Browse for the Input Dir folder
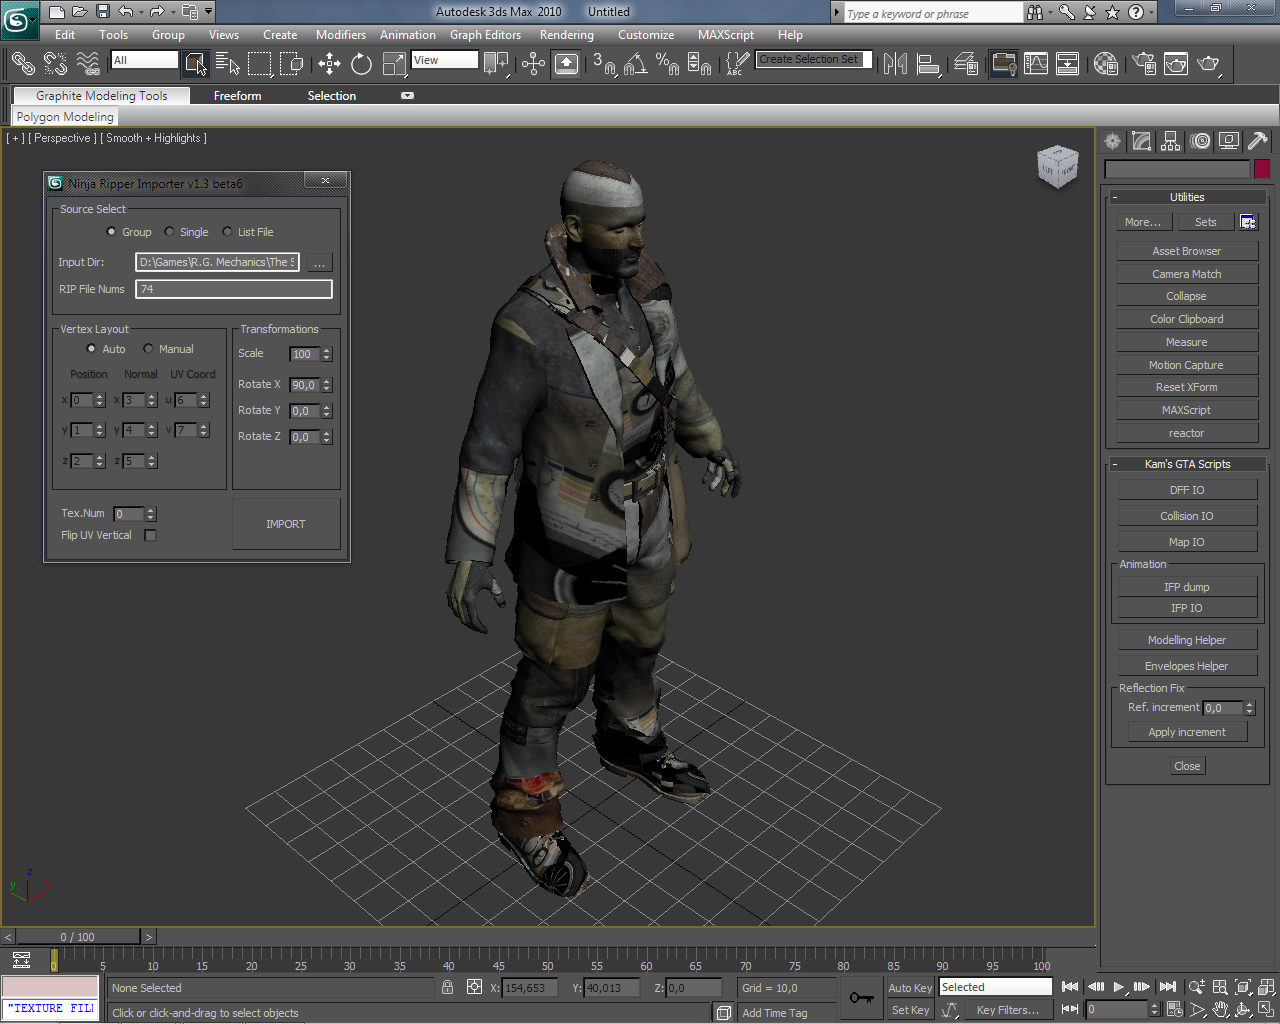Viewport: 1280px width, 1024px height. pos(319,263)
